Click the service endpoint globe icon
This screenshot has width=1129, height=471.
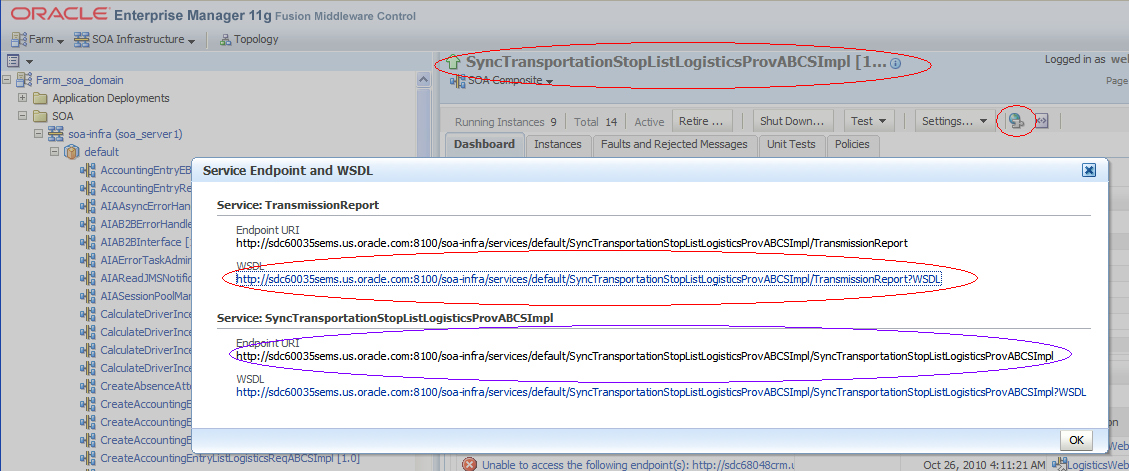pos(1016,121)
